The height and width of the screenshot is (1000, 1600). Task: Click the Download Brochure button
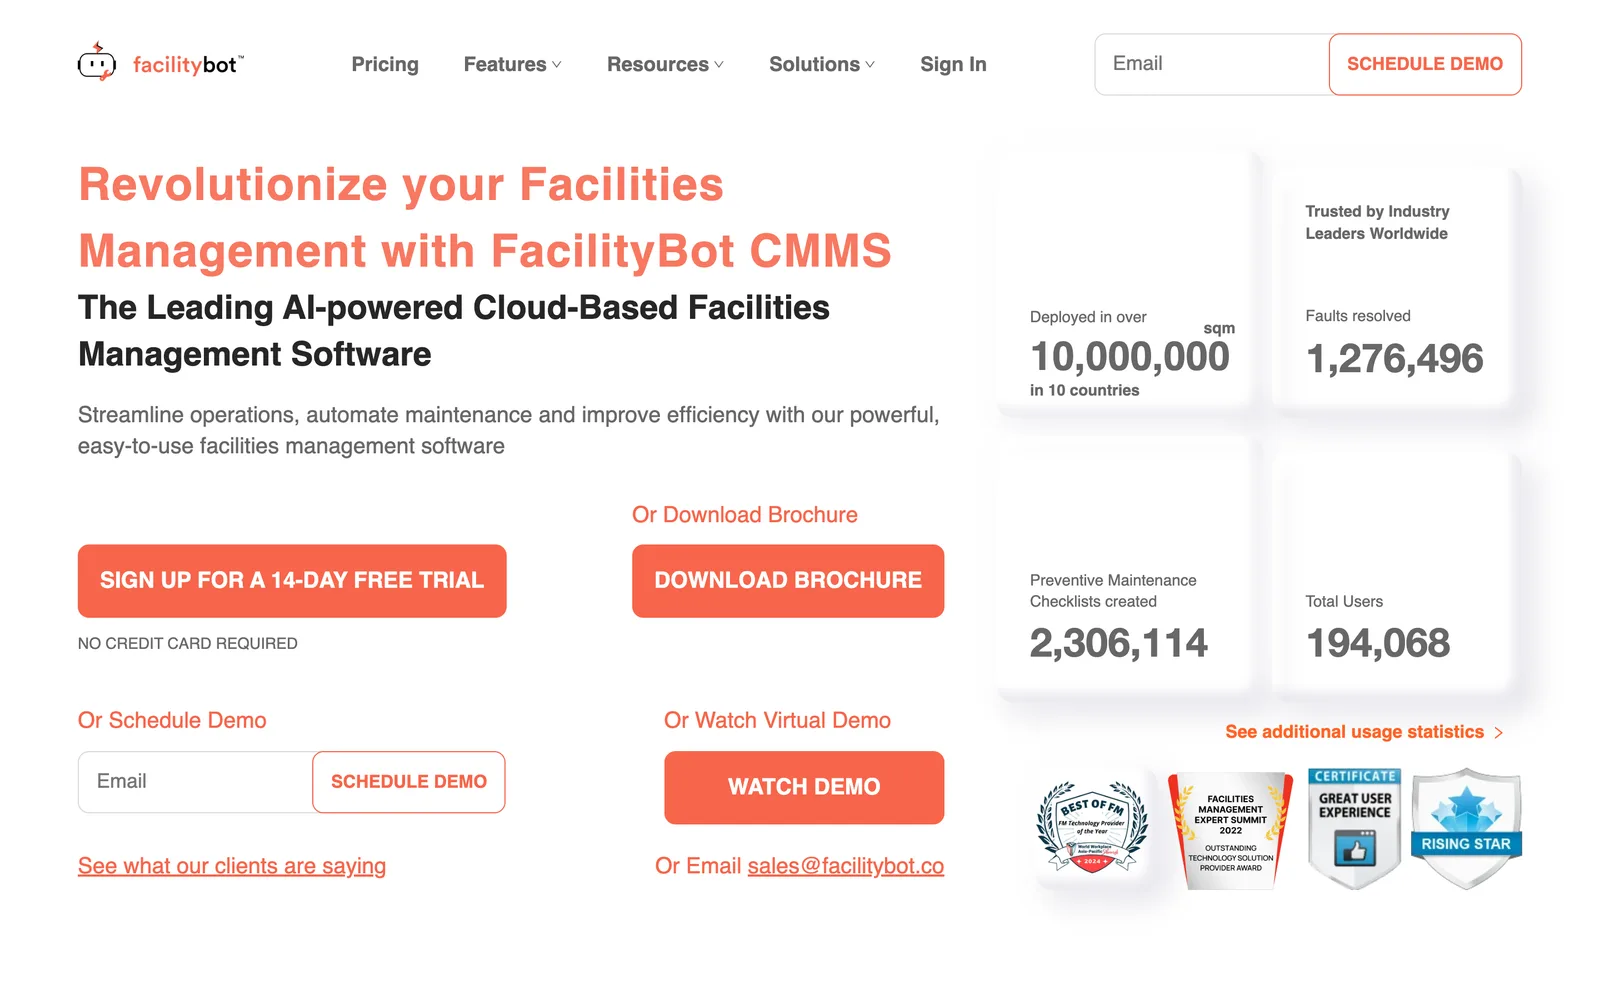click(788, 581)
